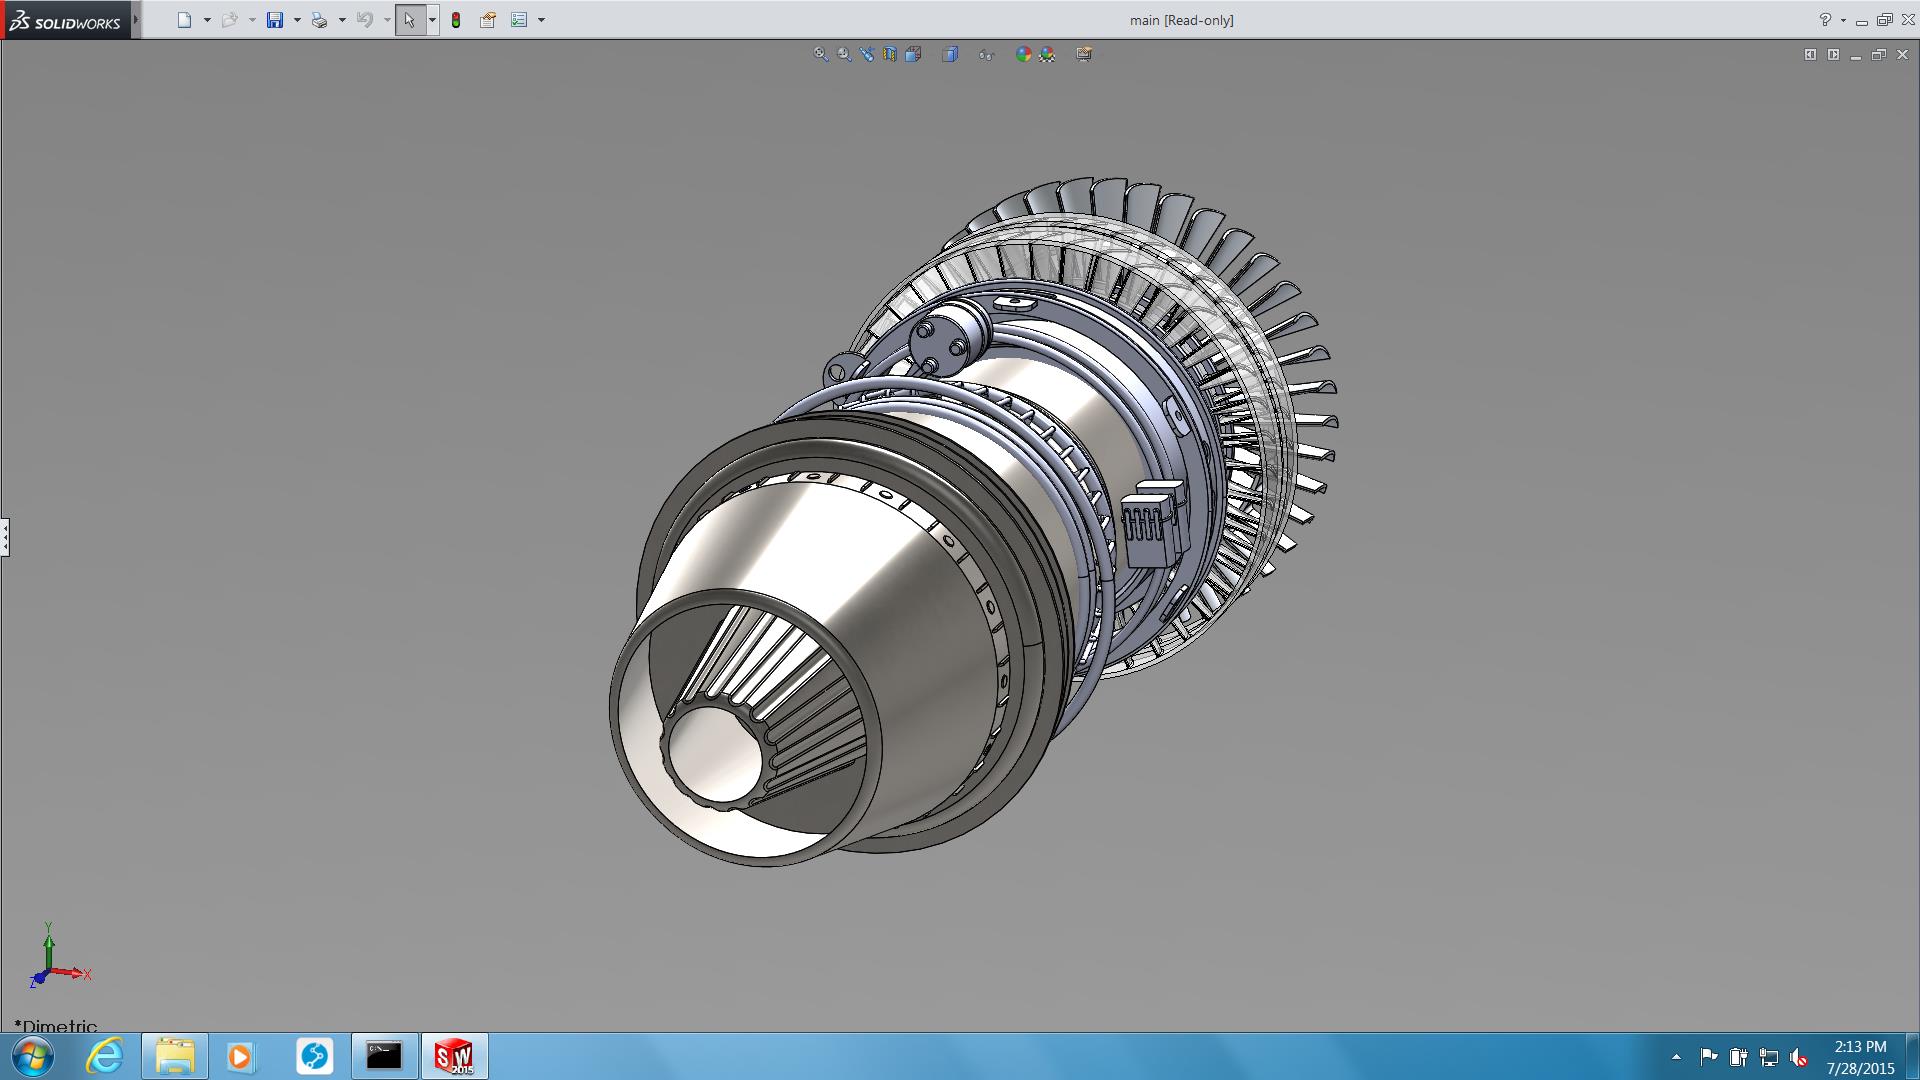
Task: Click Previous View icon
Action: [866, 54]
